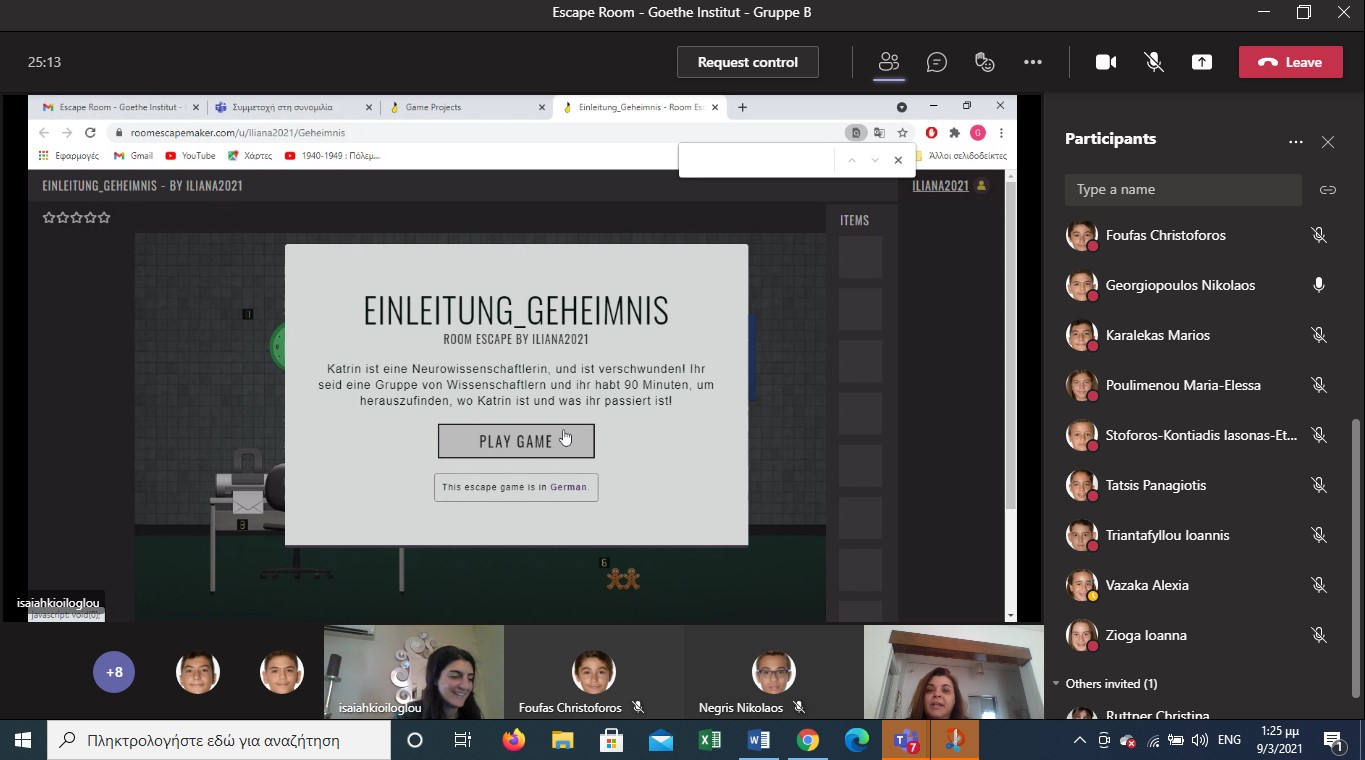Click the Participants list vertical scrollbar
1365x760 pixels.
(x=1356, y=550)
